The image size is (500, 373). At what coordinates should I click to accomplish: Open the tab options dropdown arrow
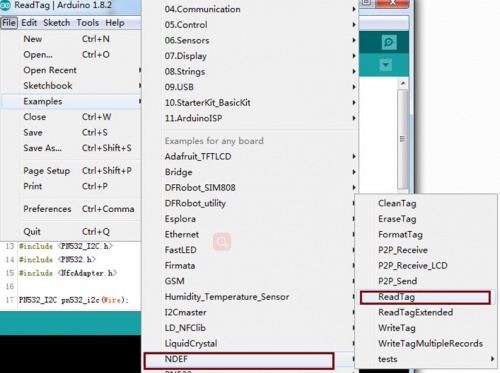coord(386,65)
